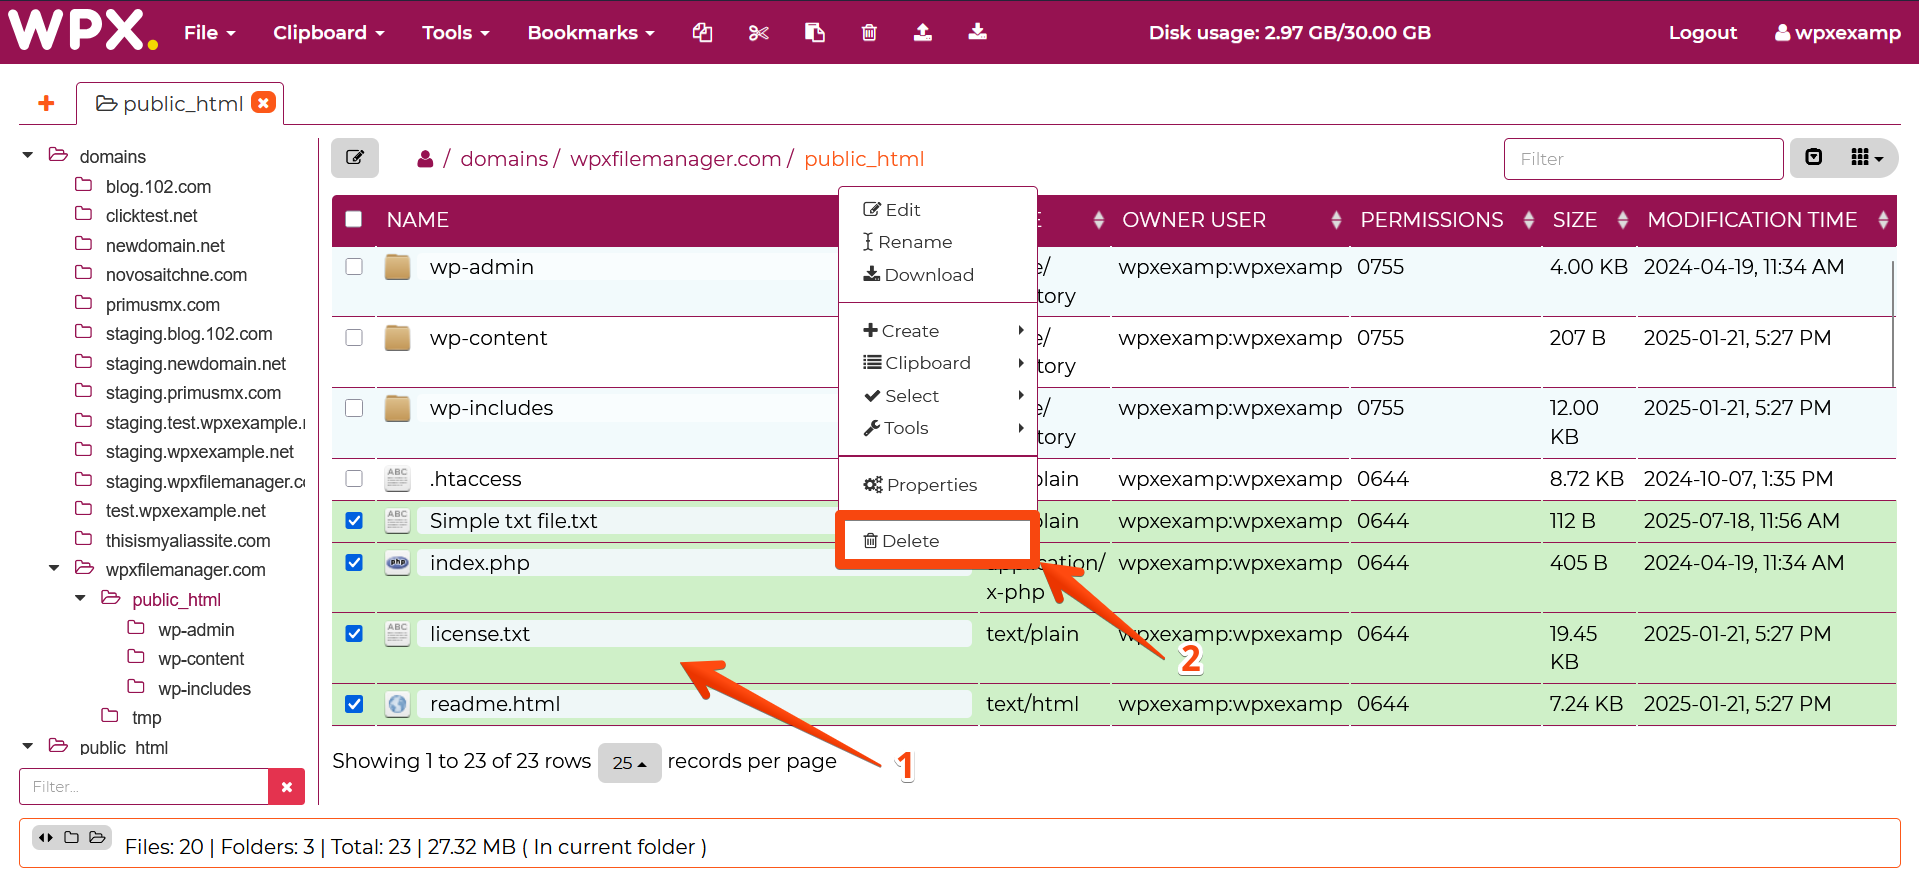Click the wp-admin folder icon in list
Image resolution: width=1919 pixels, height=875 pixels.
pos(398,267)
